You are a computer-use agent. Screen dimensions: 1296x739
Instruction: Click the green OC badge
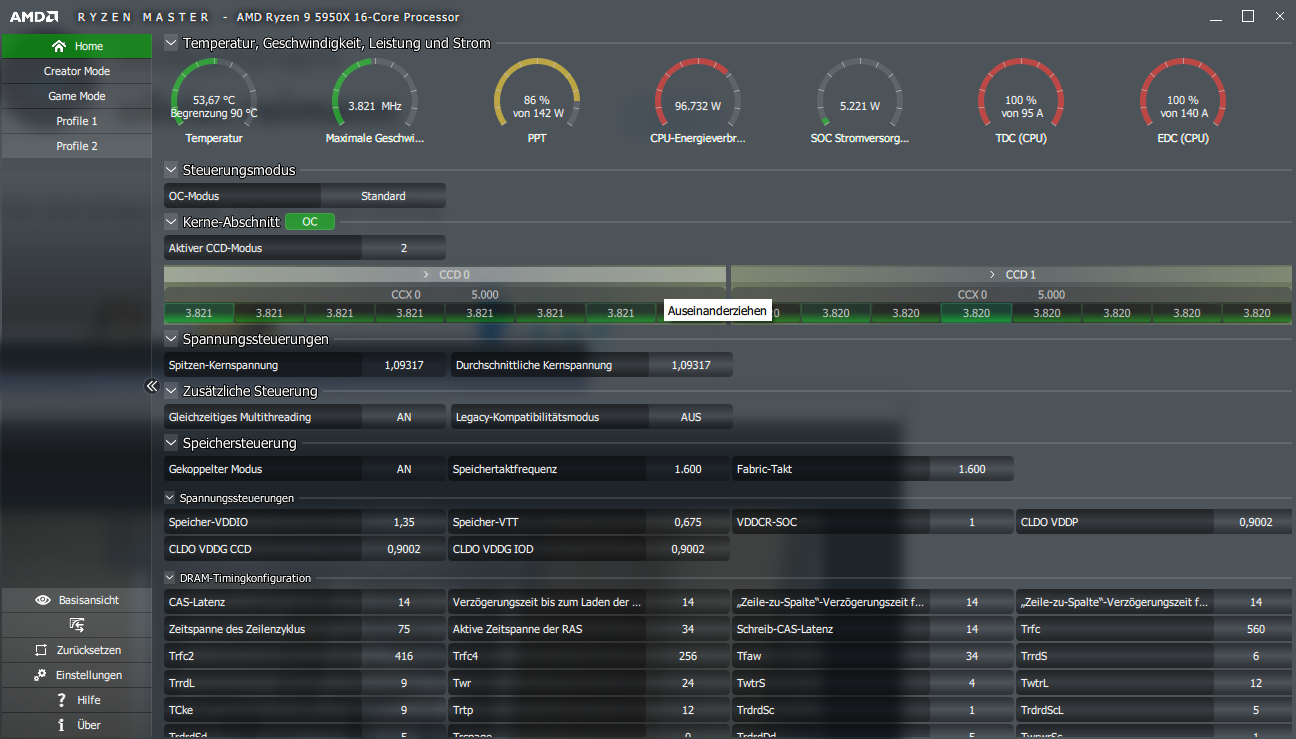pos(310,222)
